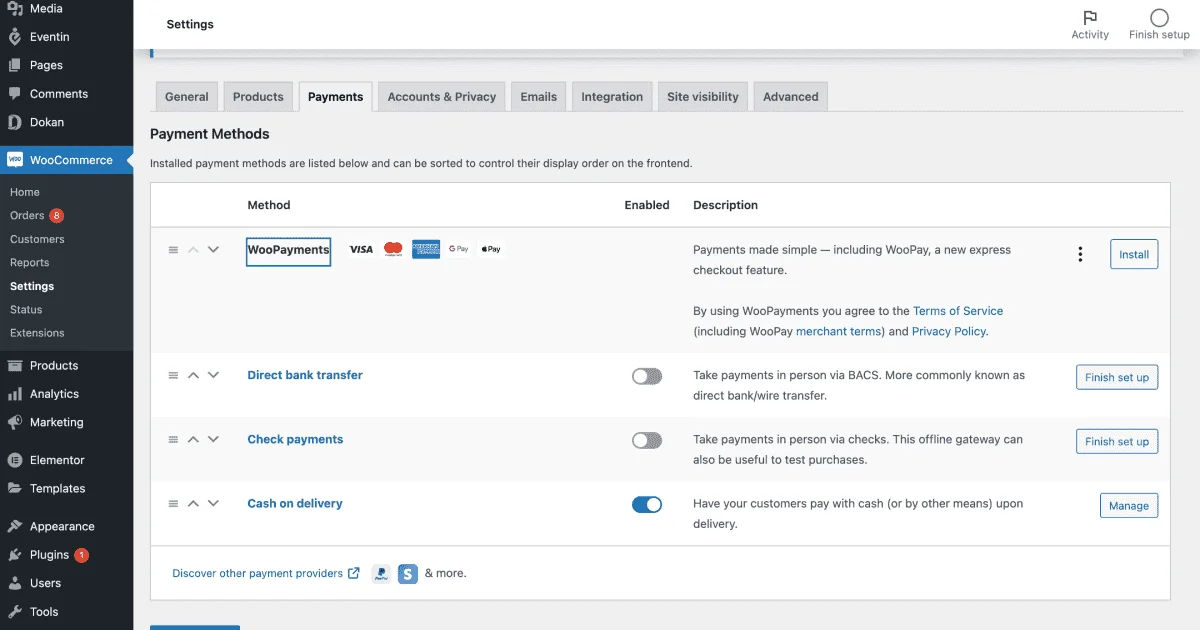Open the Cash on delivery method link
This screenshot has height=630, width=1200.
[x=295, y=504]
